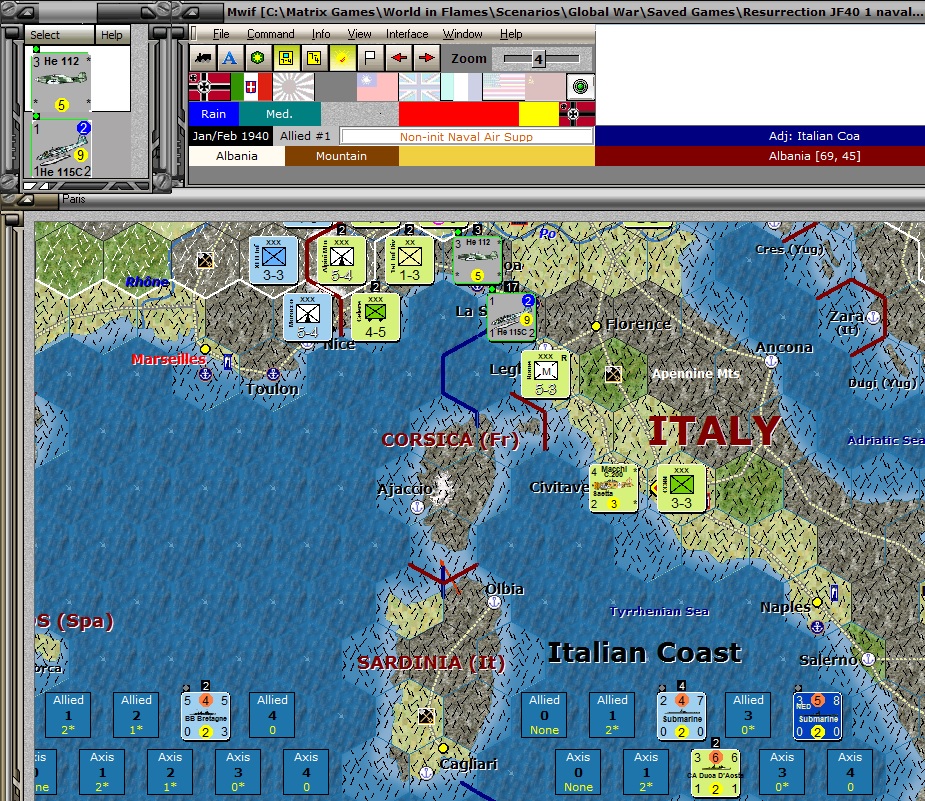This screenshot has height=801, width=925.
Task: Click the green circle button beside flags
Action: click(580, 87)
